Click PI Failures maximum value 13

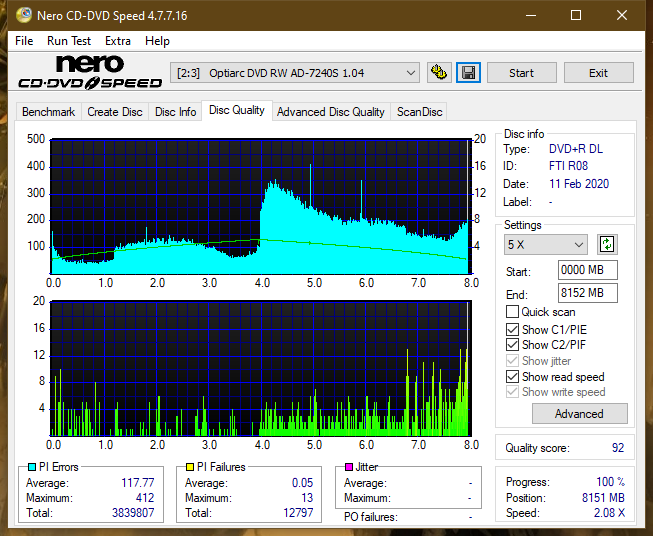(x=307, y=498)
